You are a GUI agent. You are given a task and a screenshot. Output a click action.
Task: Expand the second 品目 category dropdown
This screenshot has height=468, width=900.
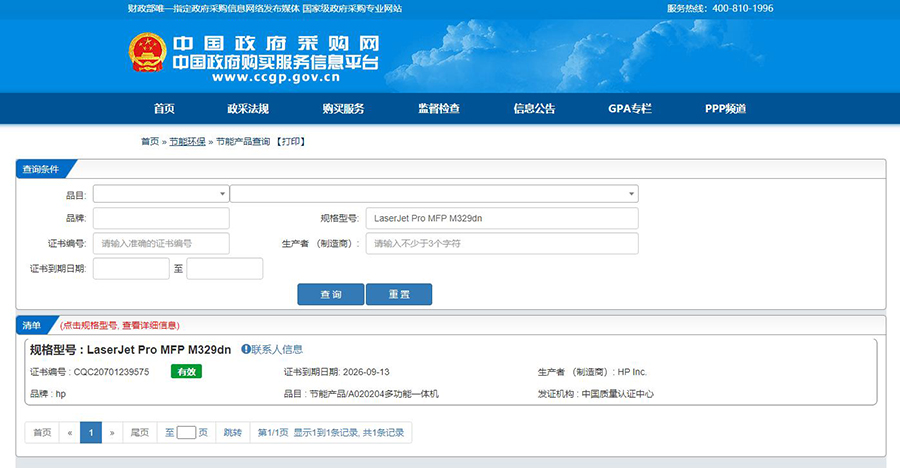pos(434,194)
